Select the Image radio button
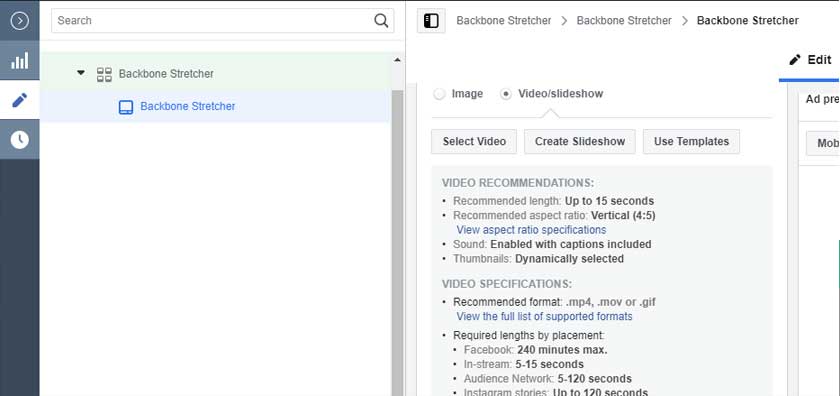 point(439,94)
